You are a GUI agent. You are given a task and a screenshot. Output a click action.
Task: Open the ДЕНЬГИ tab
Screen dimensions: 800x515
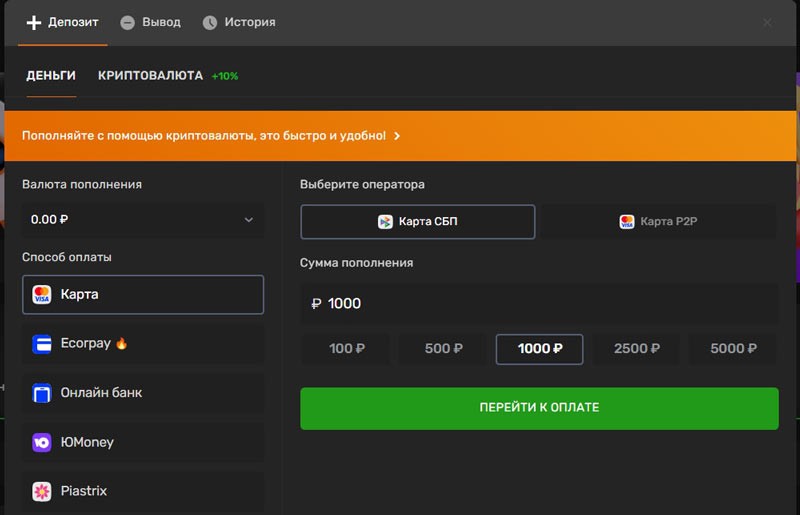51,76
